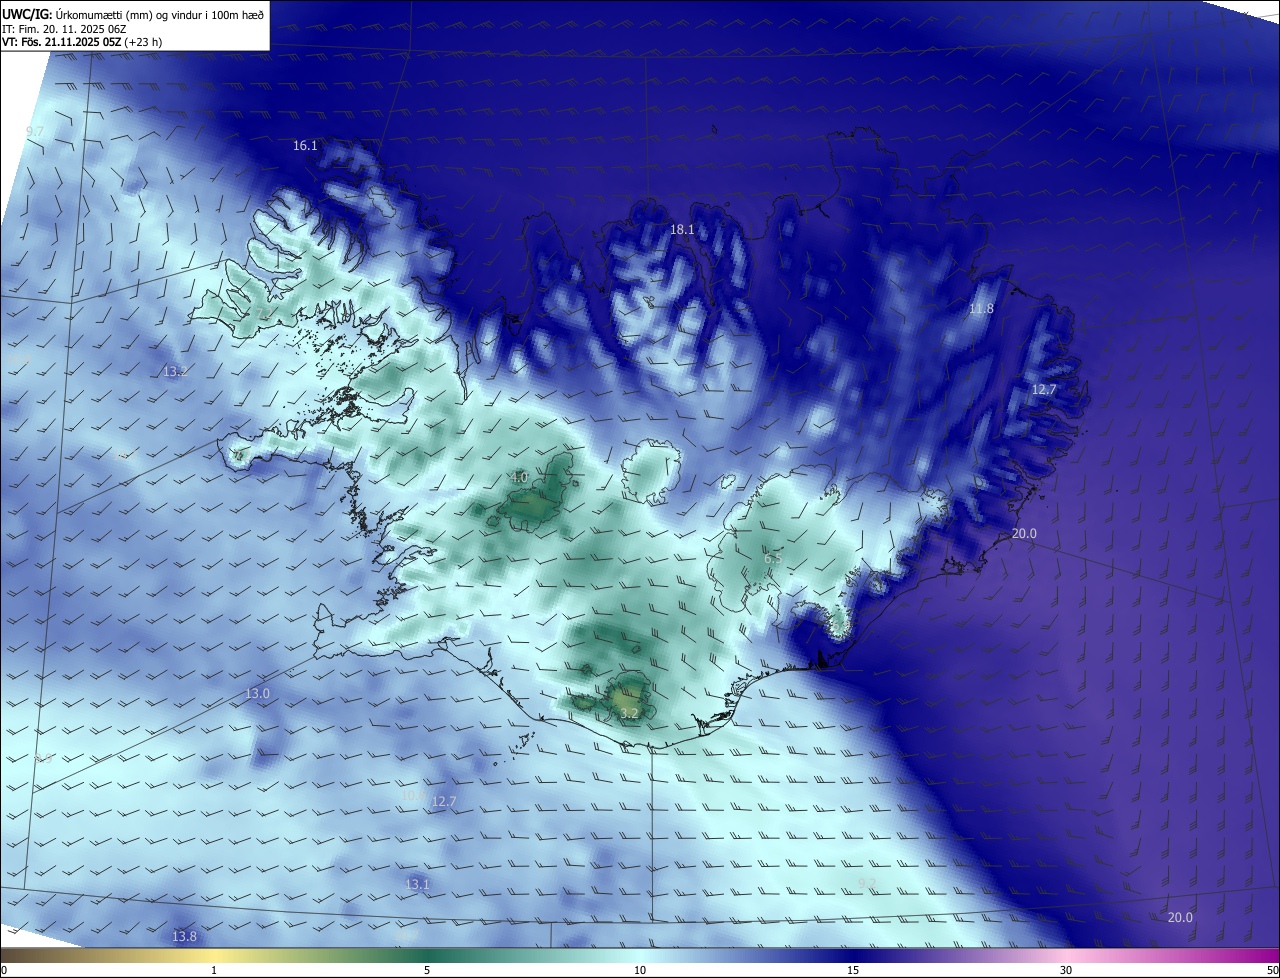Image resolution: width=1280 pixels, height=978 pixels.
Task: Click the colorbar tick label 1
Action: pyautogui.click(x=214, y=970)
